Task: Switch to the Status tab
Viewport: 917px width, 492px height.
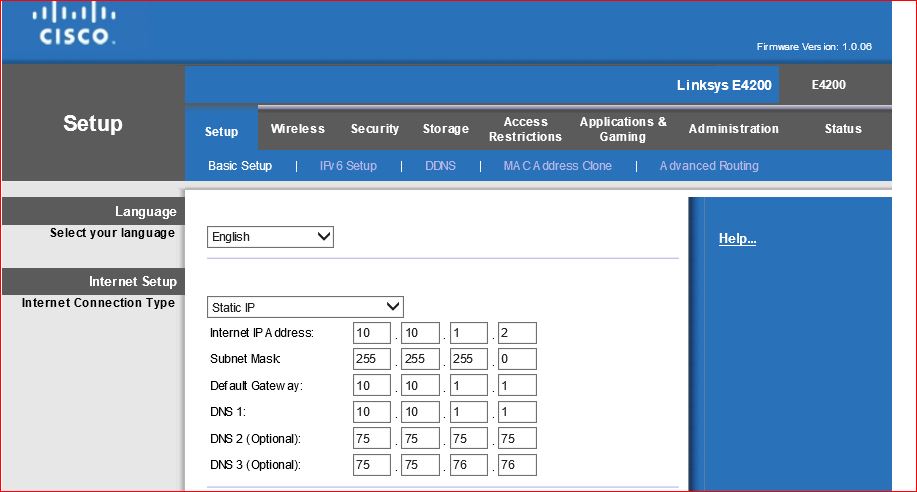Action: (843, 129)
